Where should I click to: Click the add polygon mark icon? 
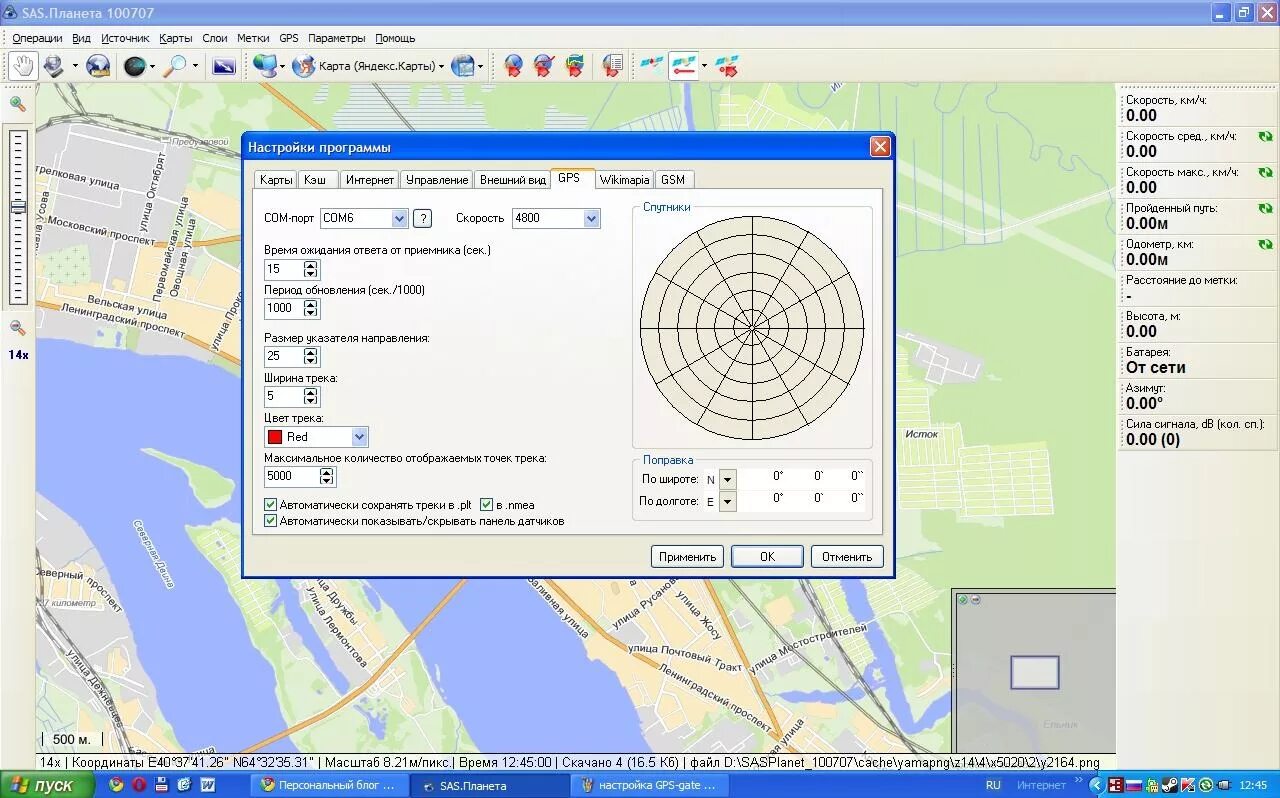[575, 66]
